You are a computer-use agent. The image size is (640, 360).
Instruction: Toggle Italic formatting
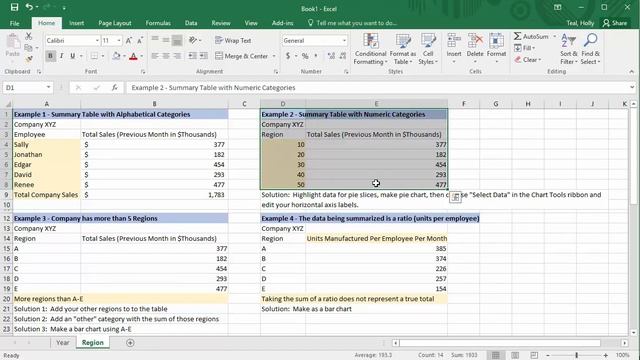[61, 56]
